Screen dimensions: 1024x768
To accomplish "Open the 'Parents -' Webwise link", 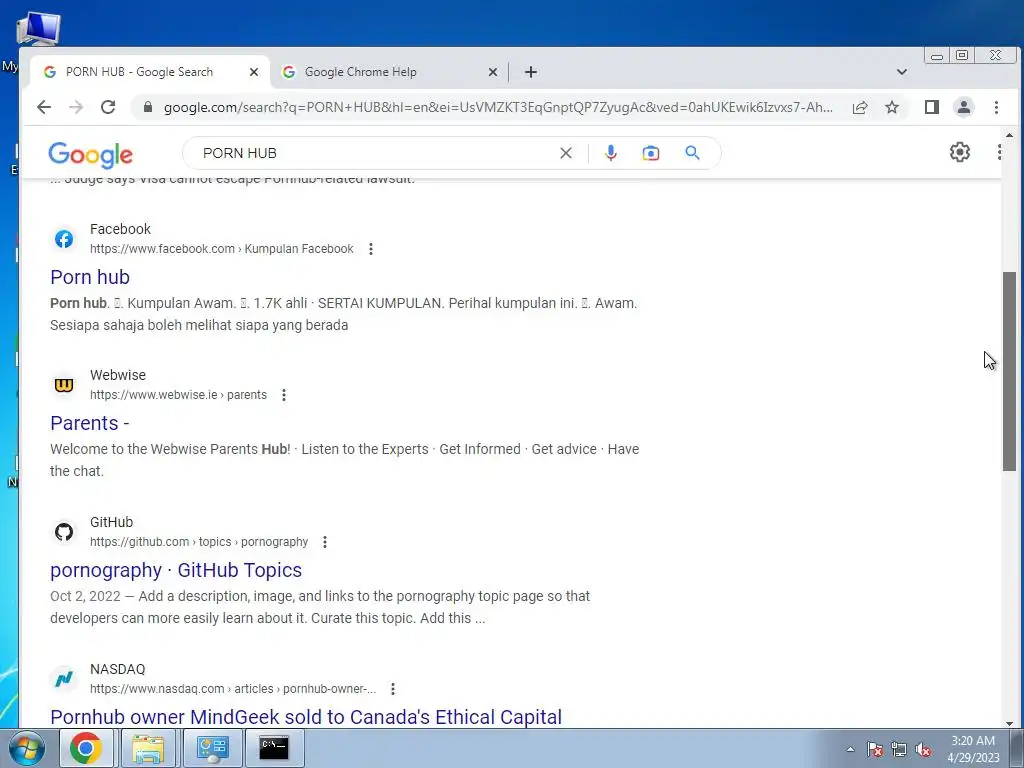I will (89, 423).
